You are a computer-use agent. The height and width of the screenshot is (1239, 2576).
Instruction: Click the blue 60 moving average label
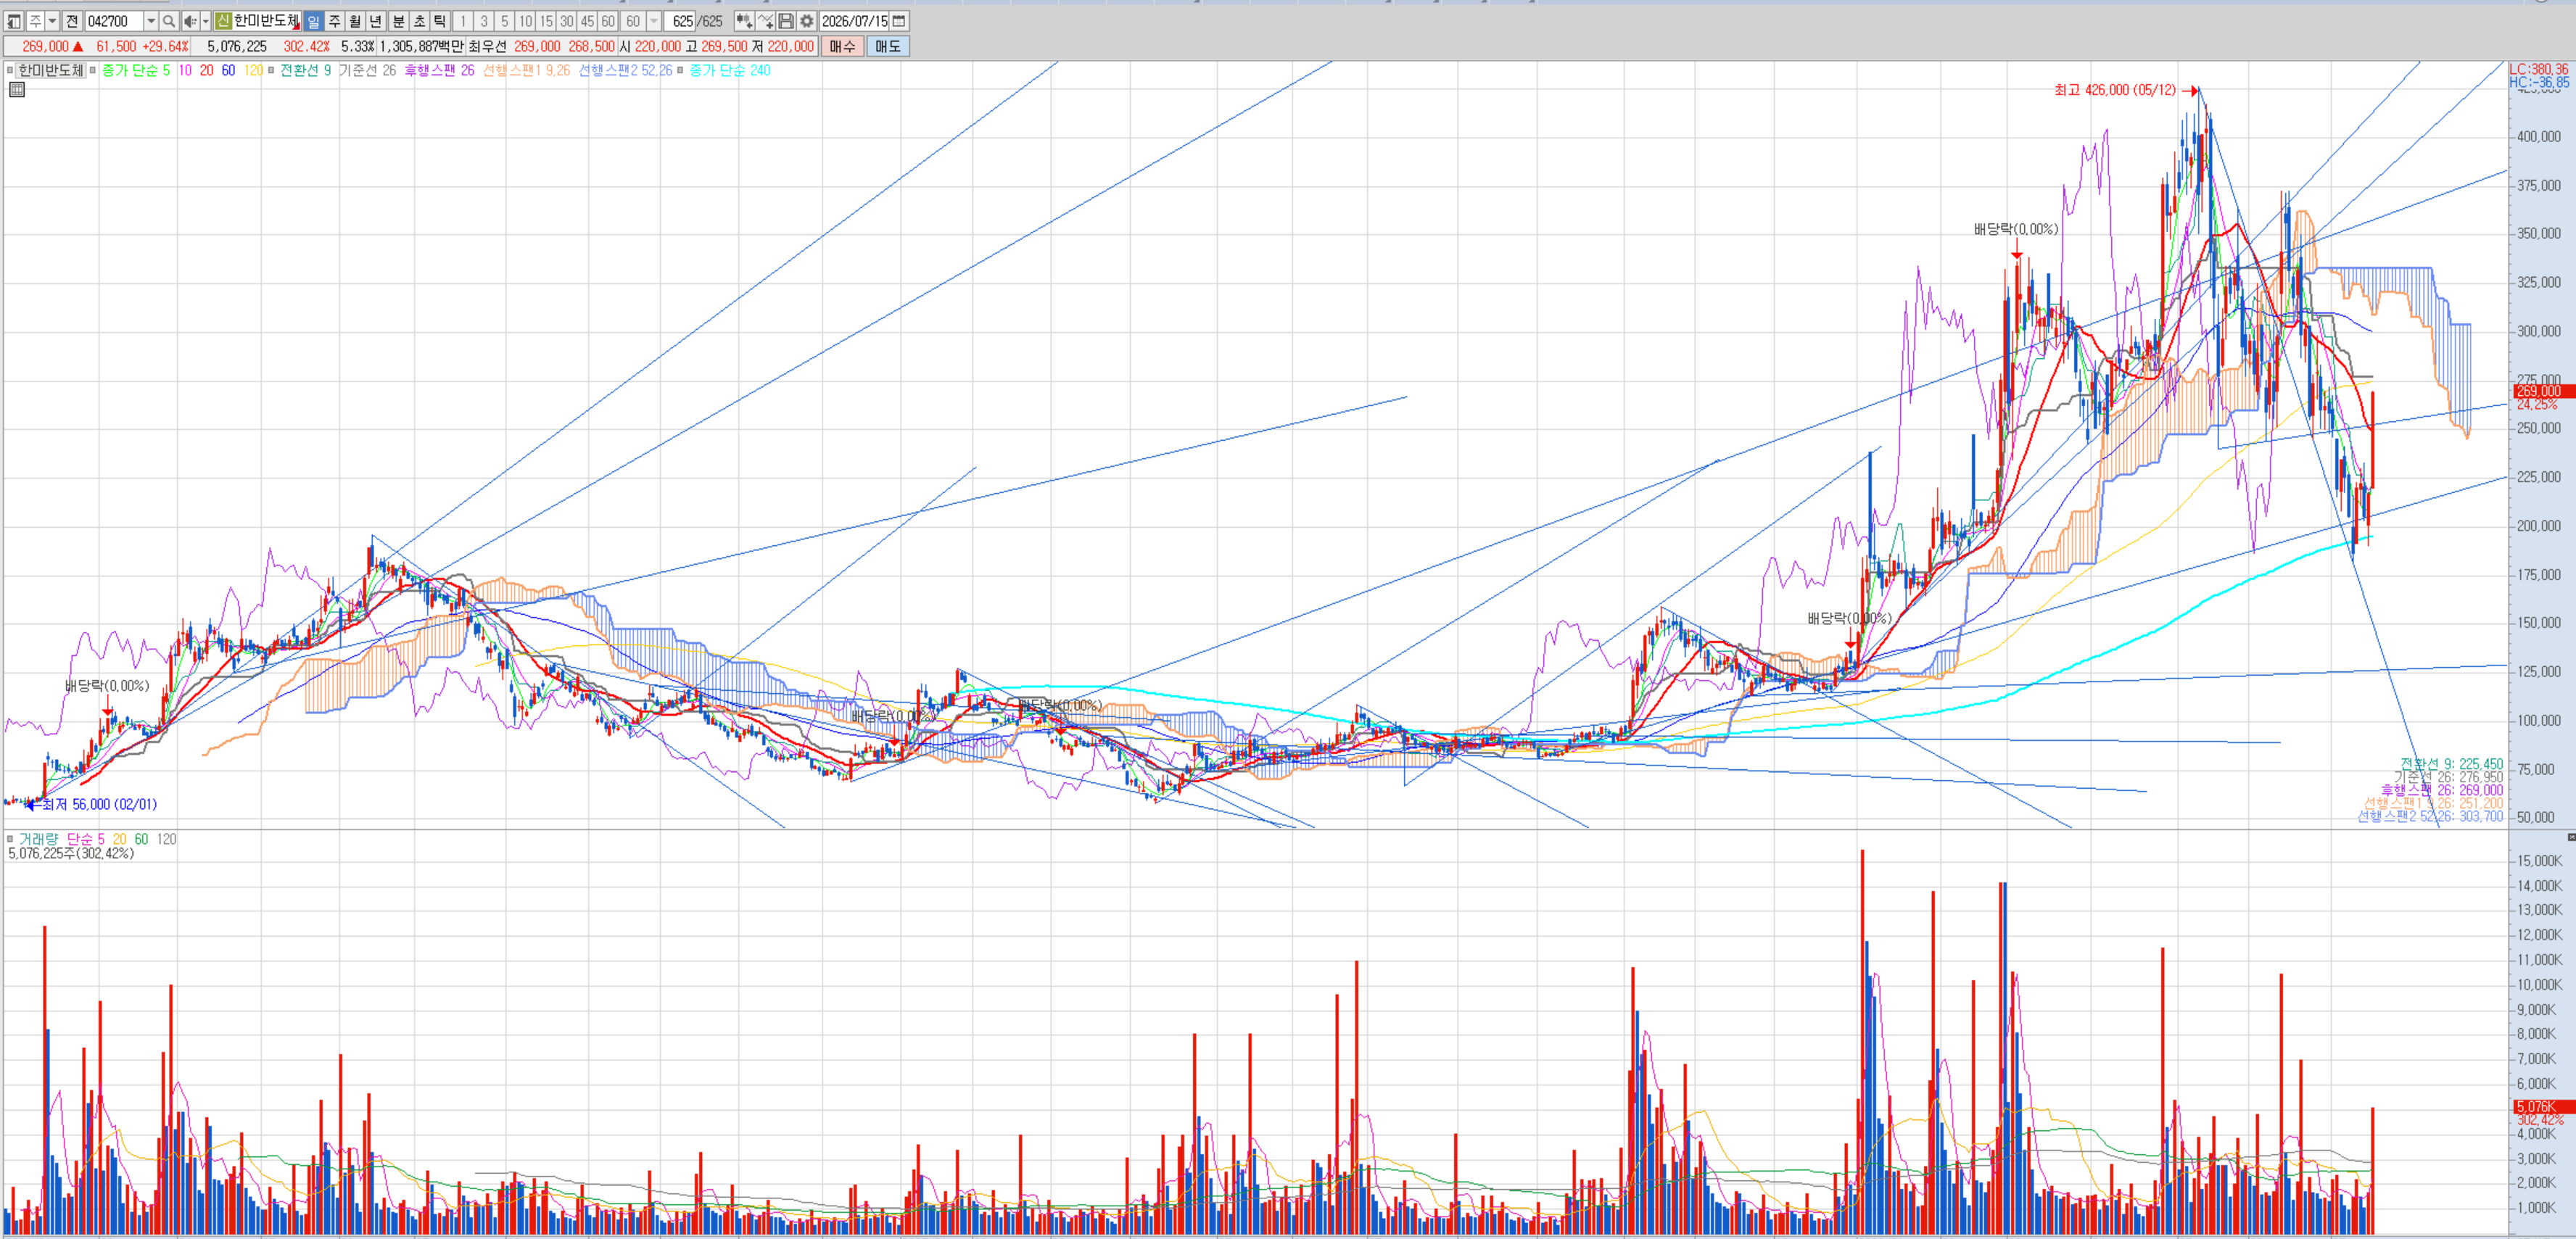click(x=229, y=70)
